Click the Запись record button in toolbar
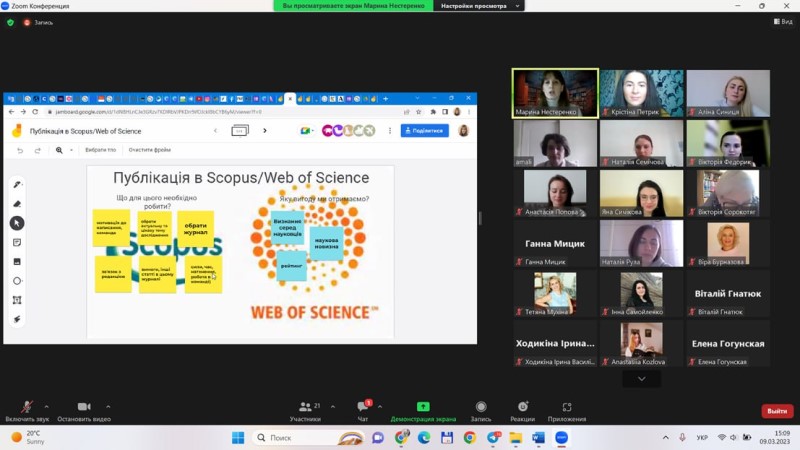The image size is (800, 450). click(x=481, y=411)
